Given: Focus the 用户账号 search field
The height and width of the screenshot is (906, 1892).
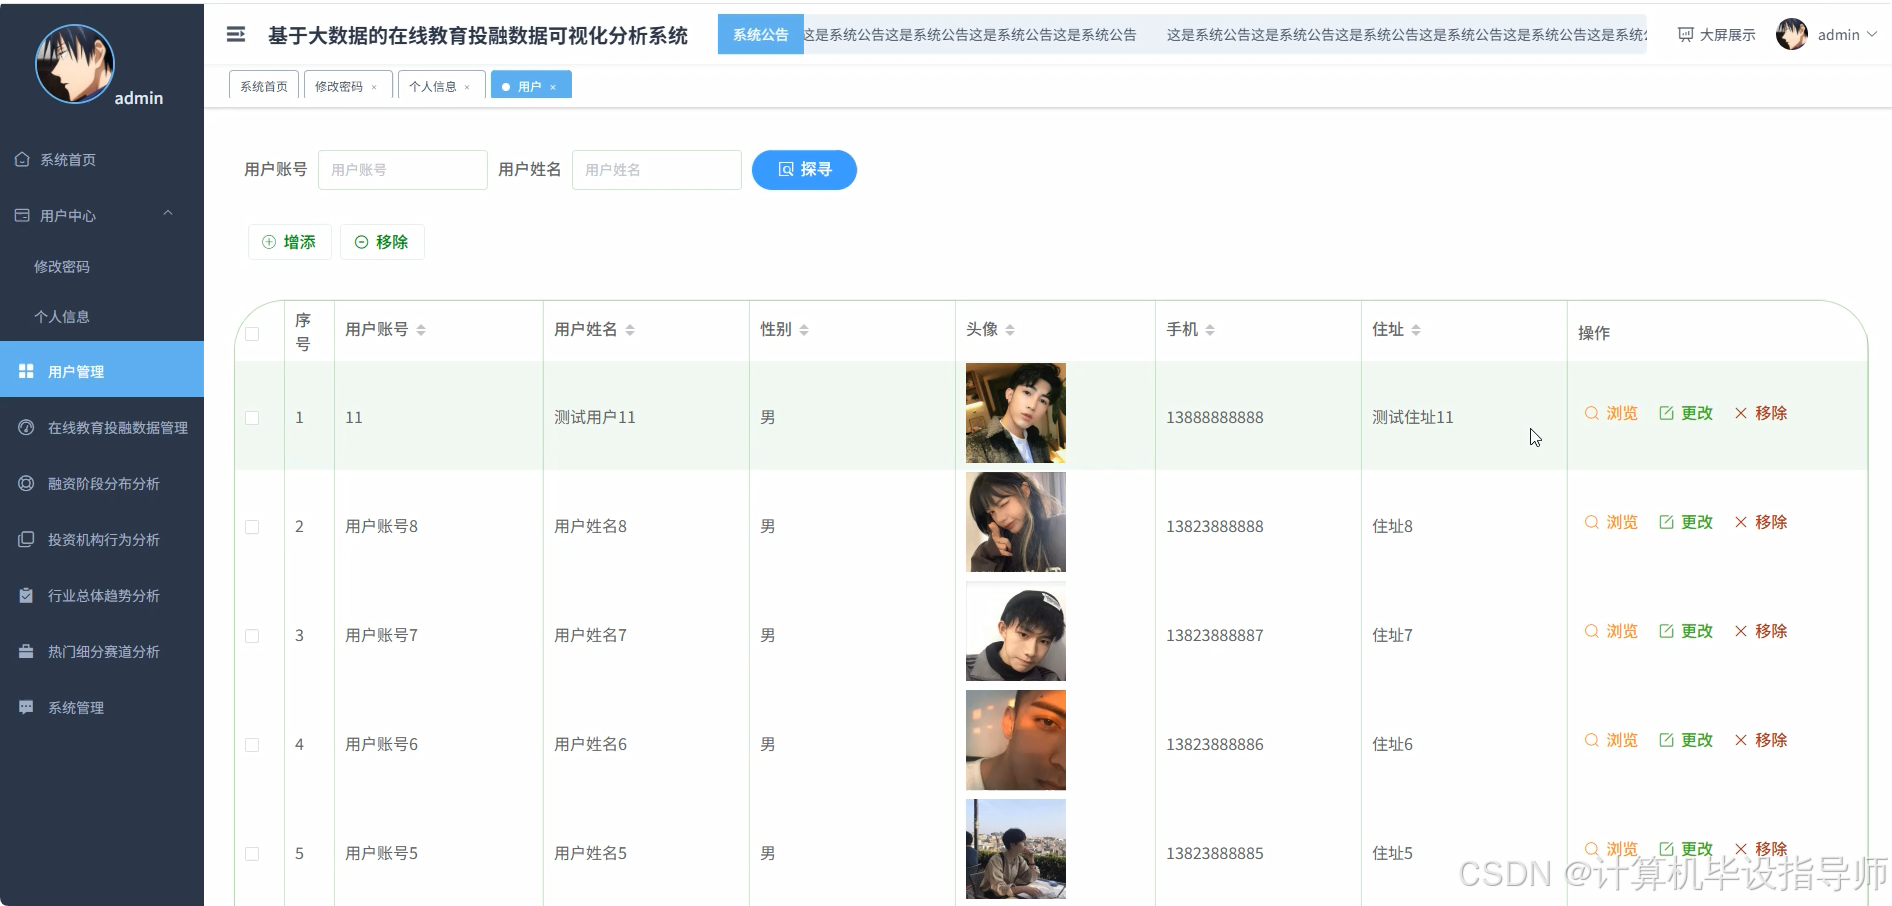Looking at the screenshot, I should click(x=402, y=170).
